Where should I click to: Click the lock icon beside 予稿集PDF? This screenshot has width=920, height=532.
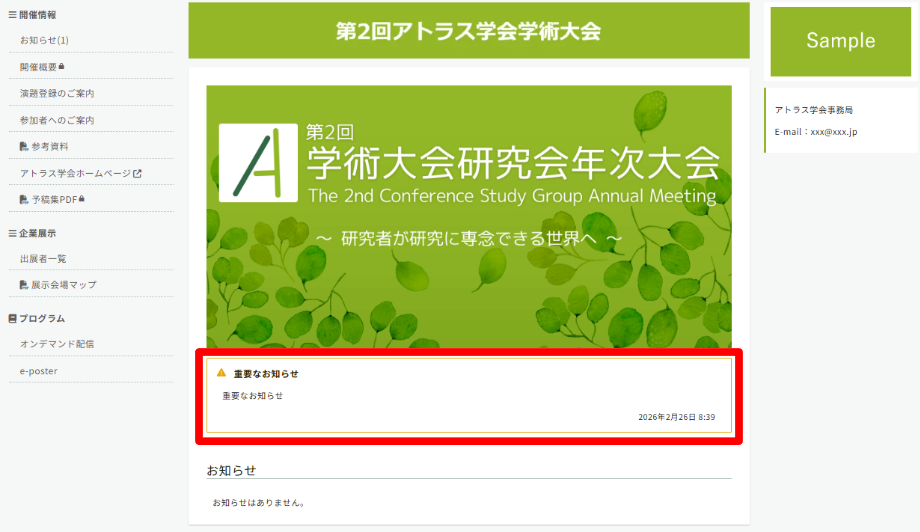[x=82, y=199]
